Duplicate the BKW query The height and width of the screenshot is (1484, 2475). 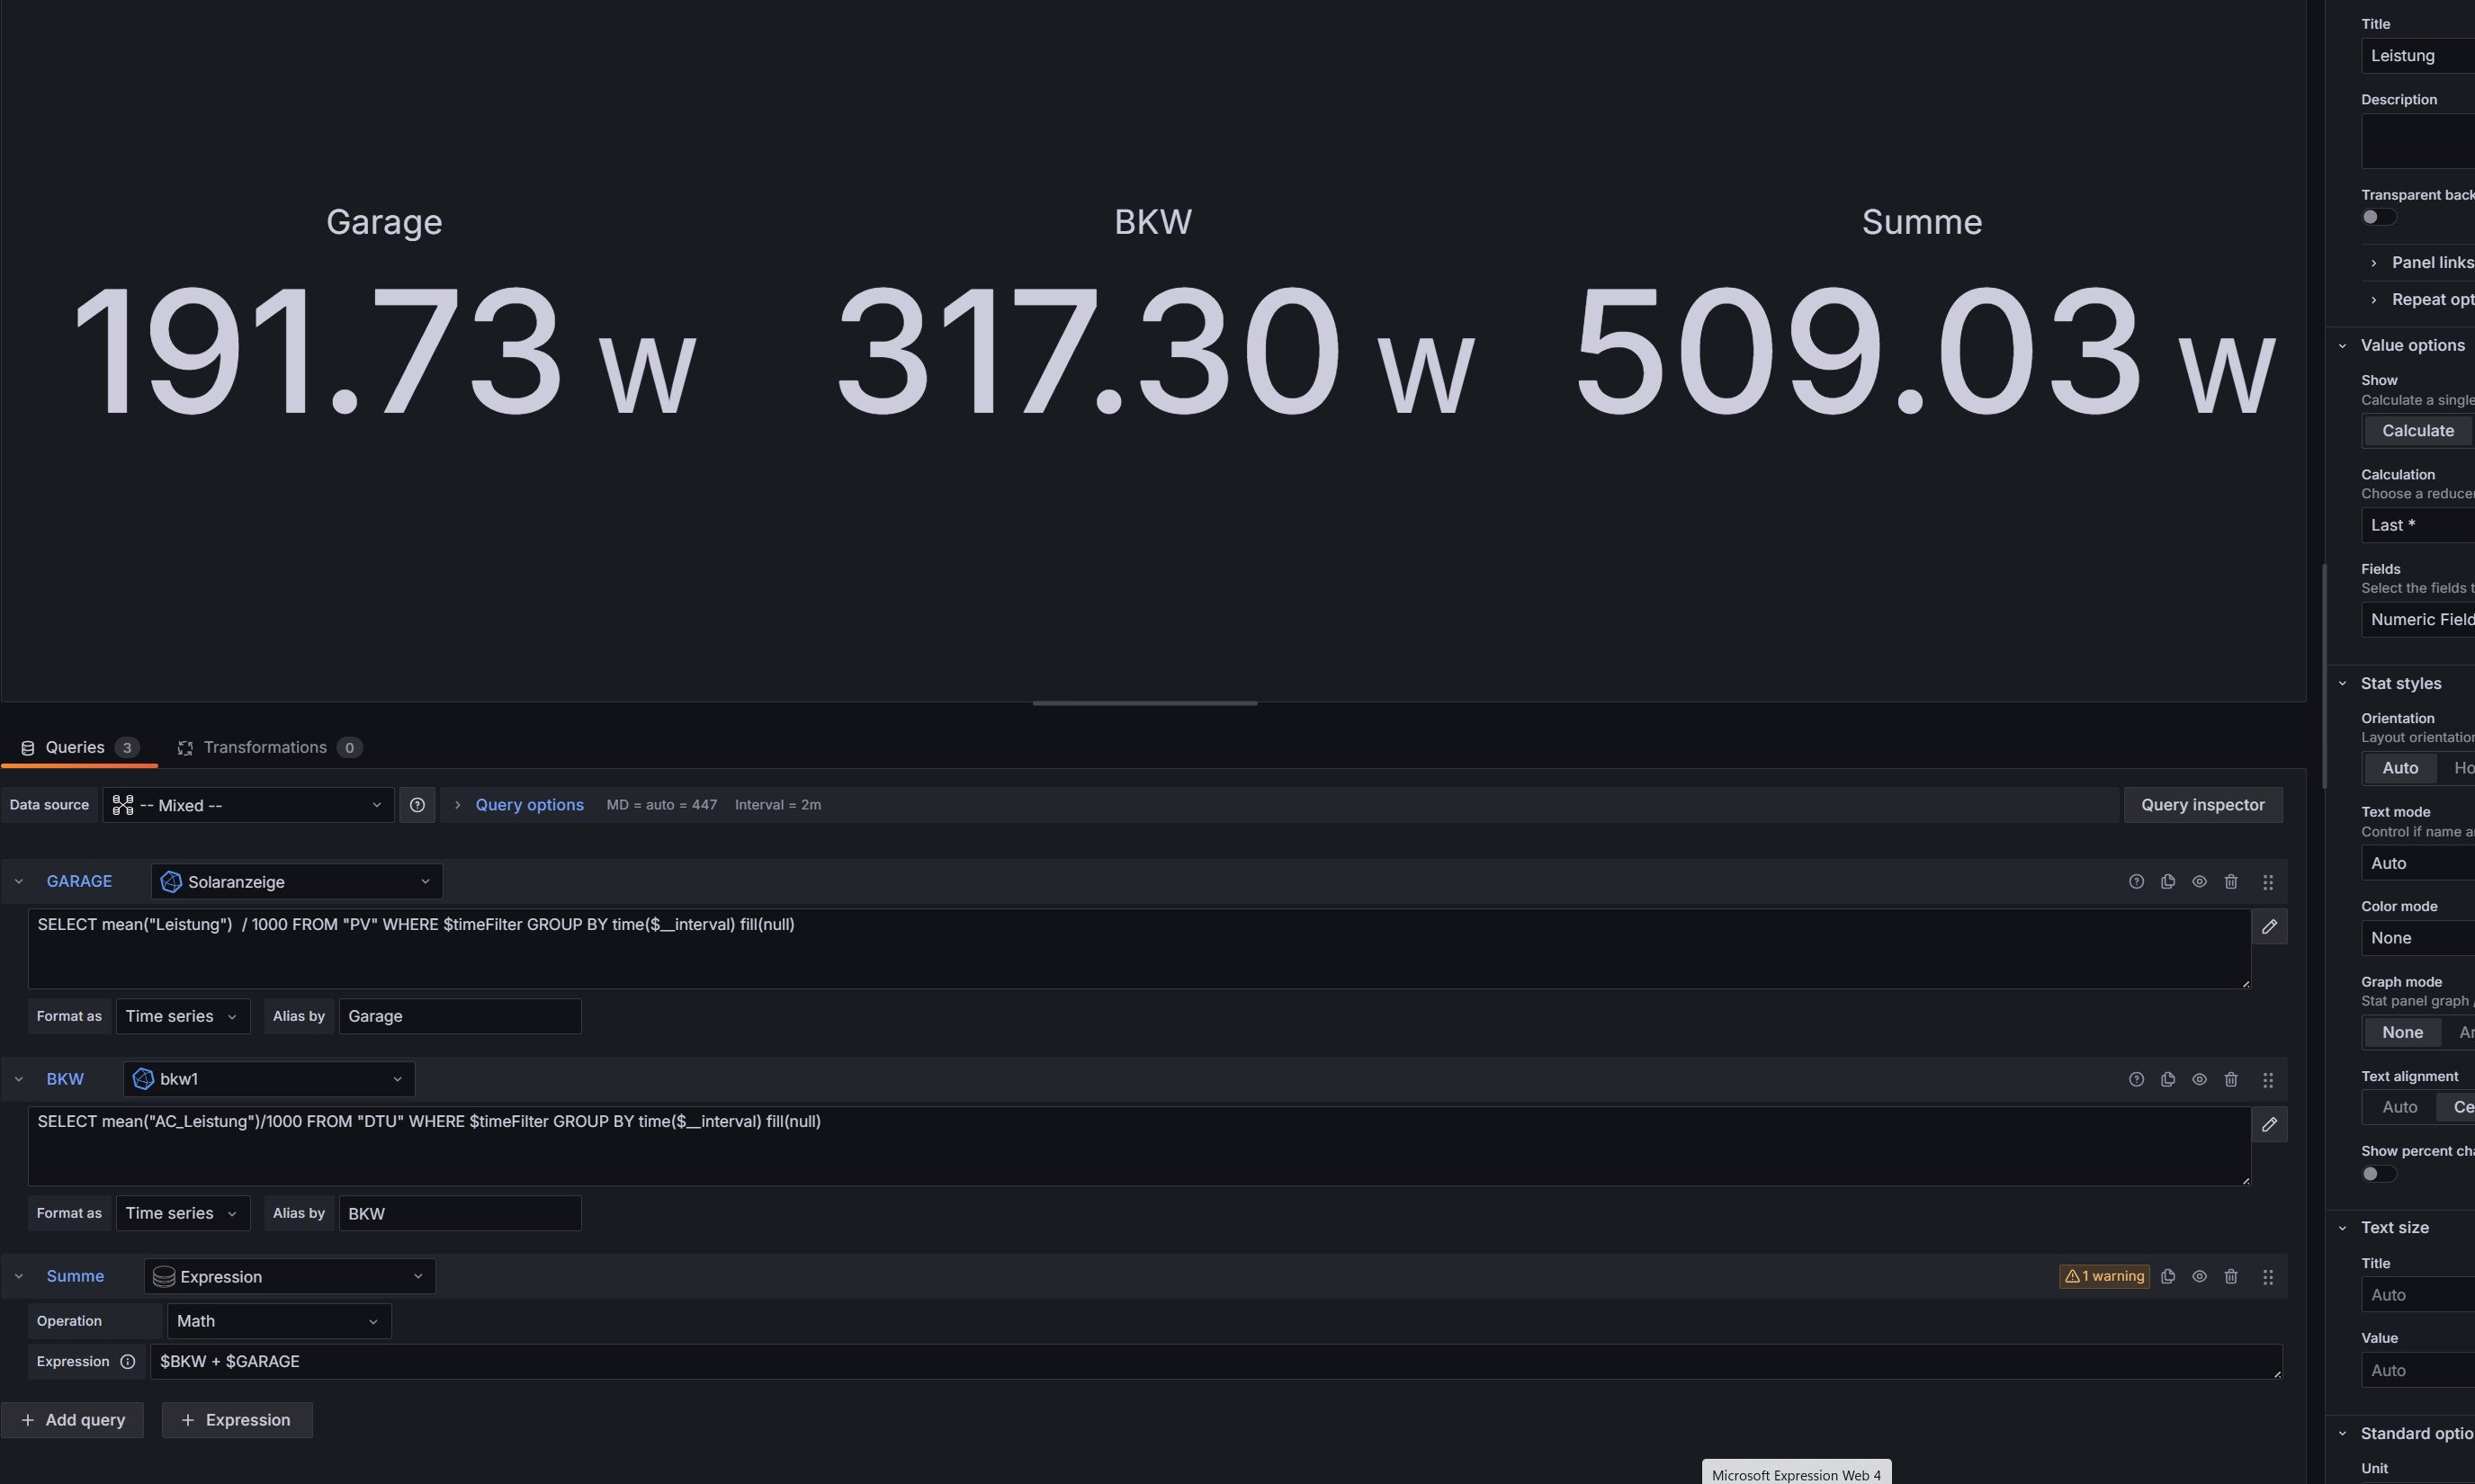[x=2167, y=1079]
